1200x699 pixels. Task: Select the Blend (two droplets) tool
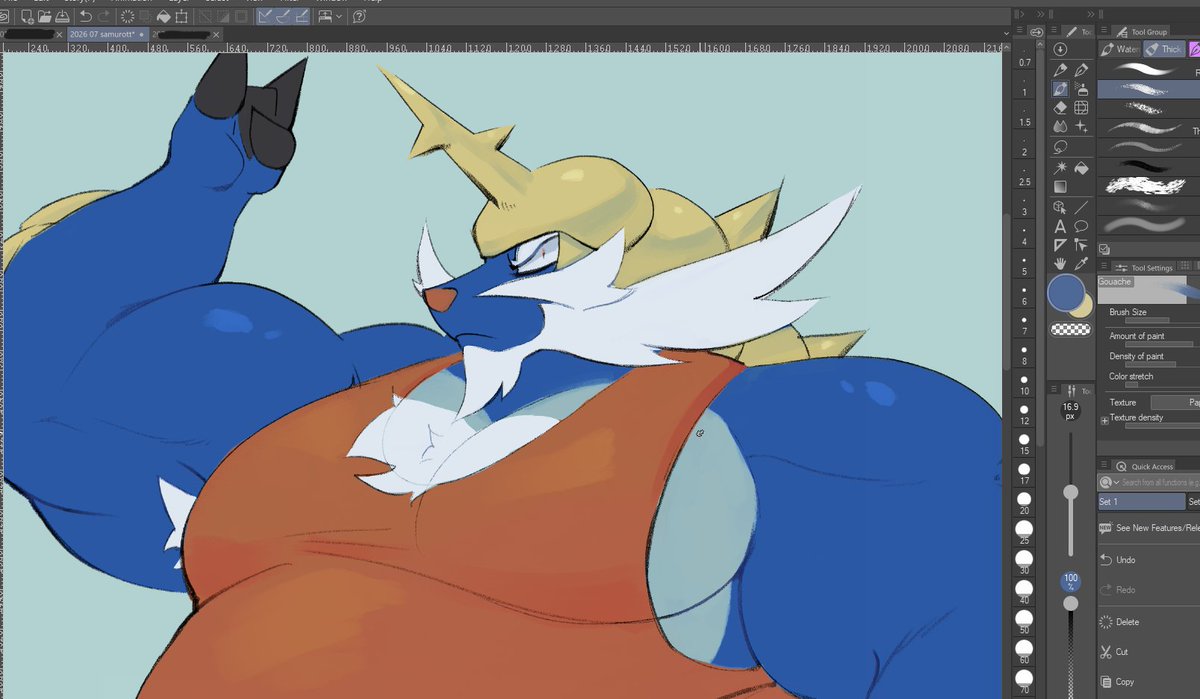(1060, 127)
